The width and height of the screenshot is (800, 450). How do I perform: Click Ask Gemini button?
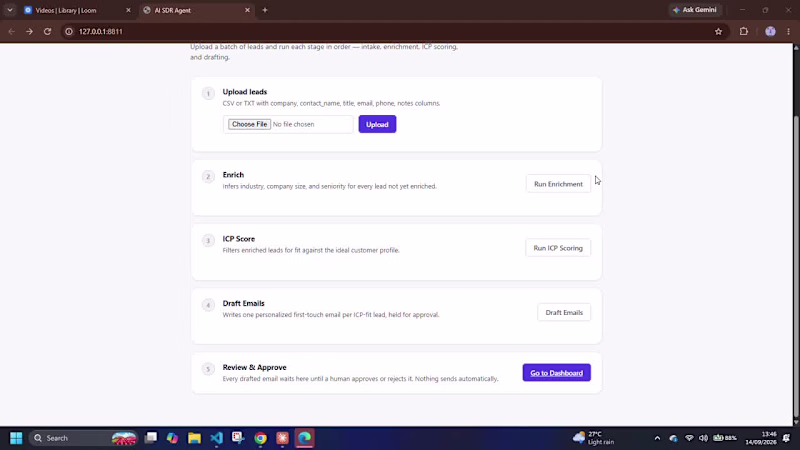tap(694, 10)
